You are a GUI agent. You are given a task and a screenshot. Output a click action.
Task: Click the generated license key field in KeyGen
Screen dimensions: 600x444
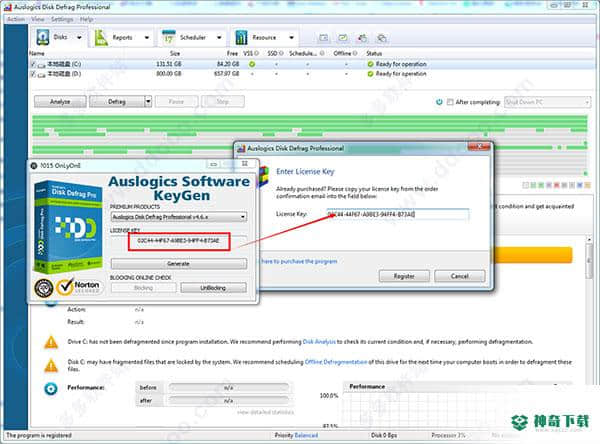[178, 241]
